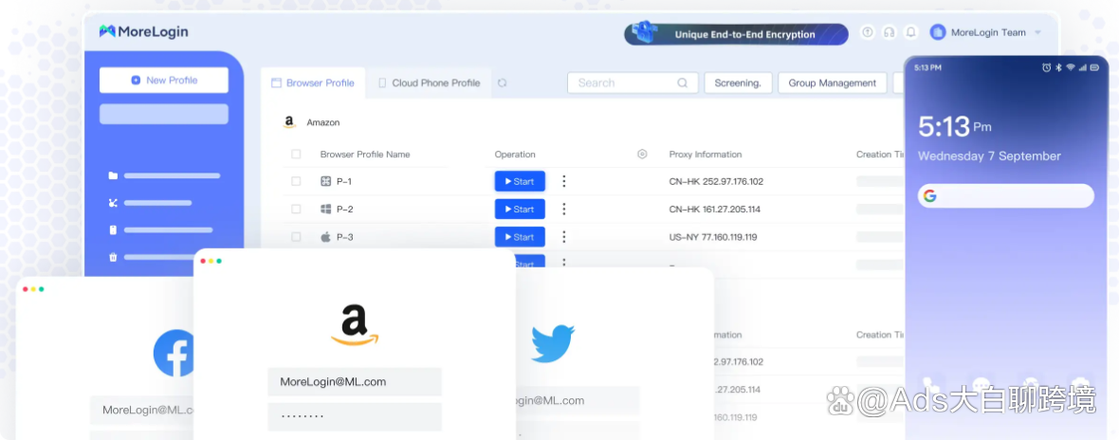Image resolution: width=1119 pixels, height=440 pixels.
Task: Open the share icon in sidebar
Action: click(113, 203)
